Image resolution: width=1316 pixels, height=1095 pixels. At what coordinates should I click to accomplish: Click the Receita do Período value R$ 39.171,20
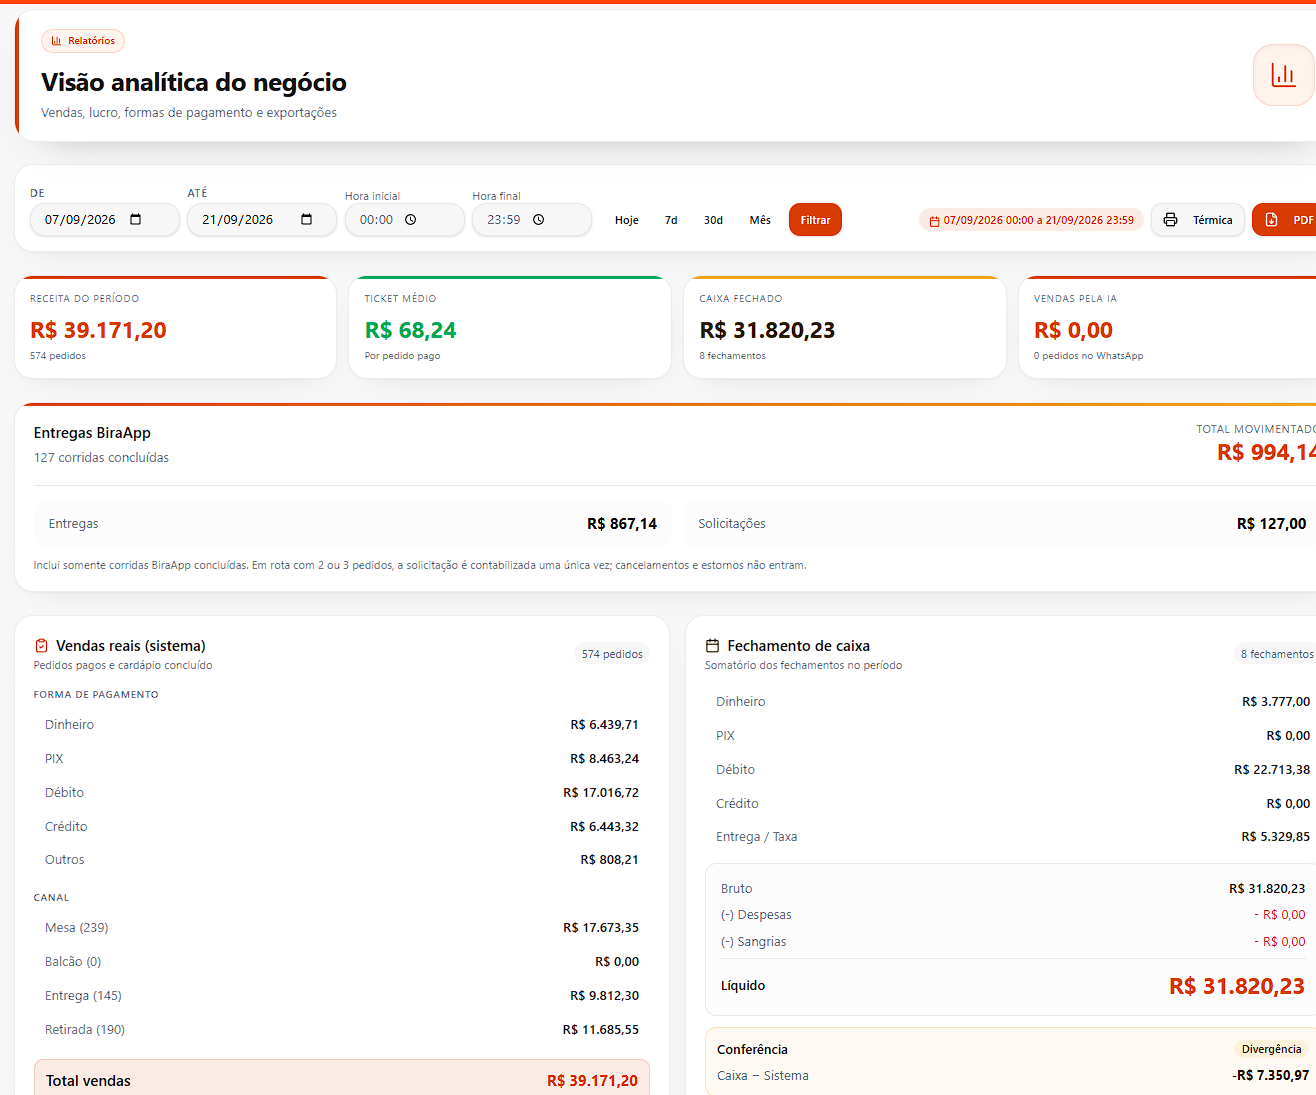[98, 330]
